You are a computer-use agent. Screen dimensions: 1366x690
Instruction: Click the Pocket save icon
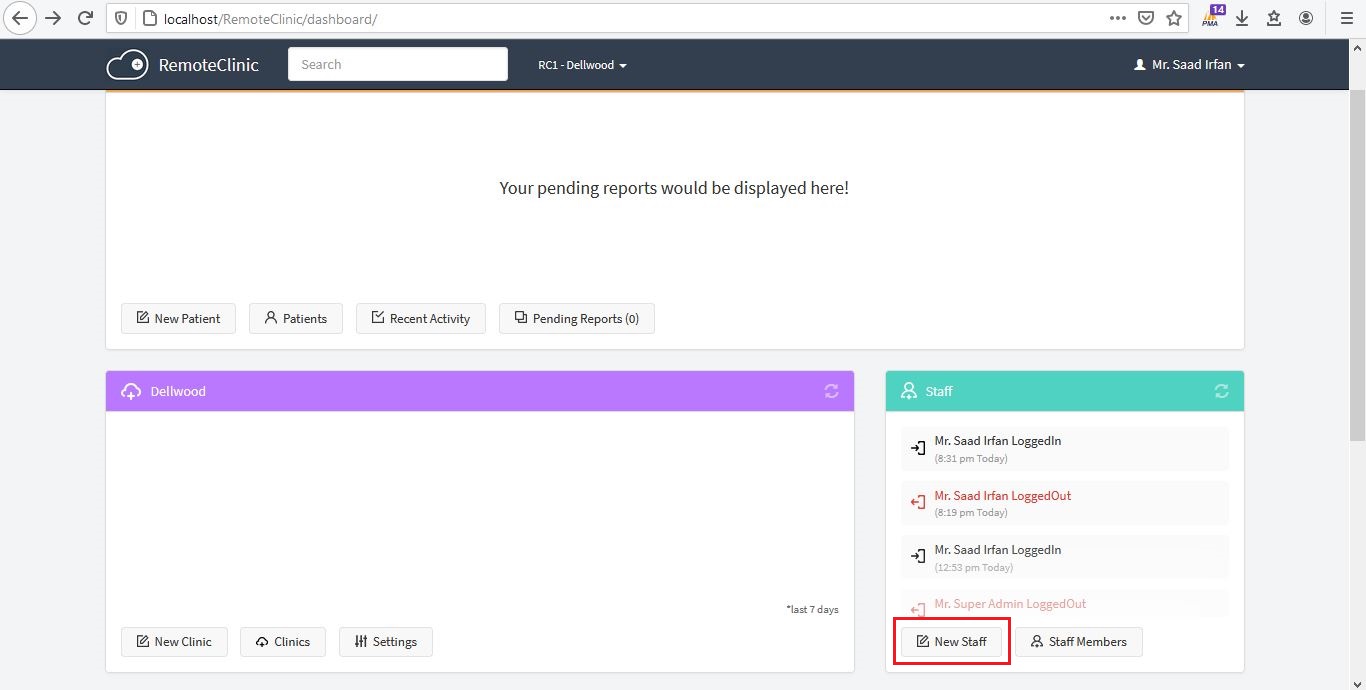[1146, 18]
